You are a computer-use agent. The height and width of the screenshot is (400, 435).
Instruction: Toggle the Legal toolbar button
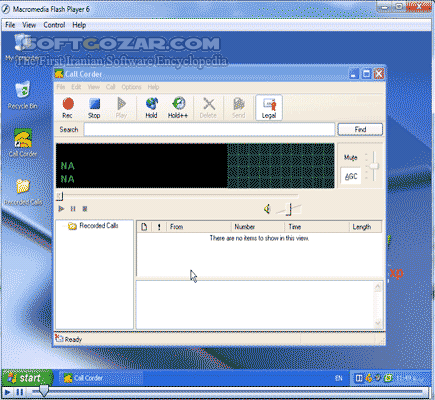(x=269, y=107)
